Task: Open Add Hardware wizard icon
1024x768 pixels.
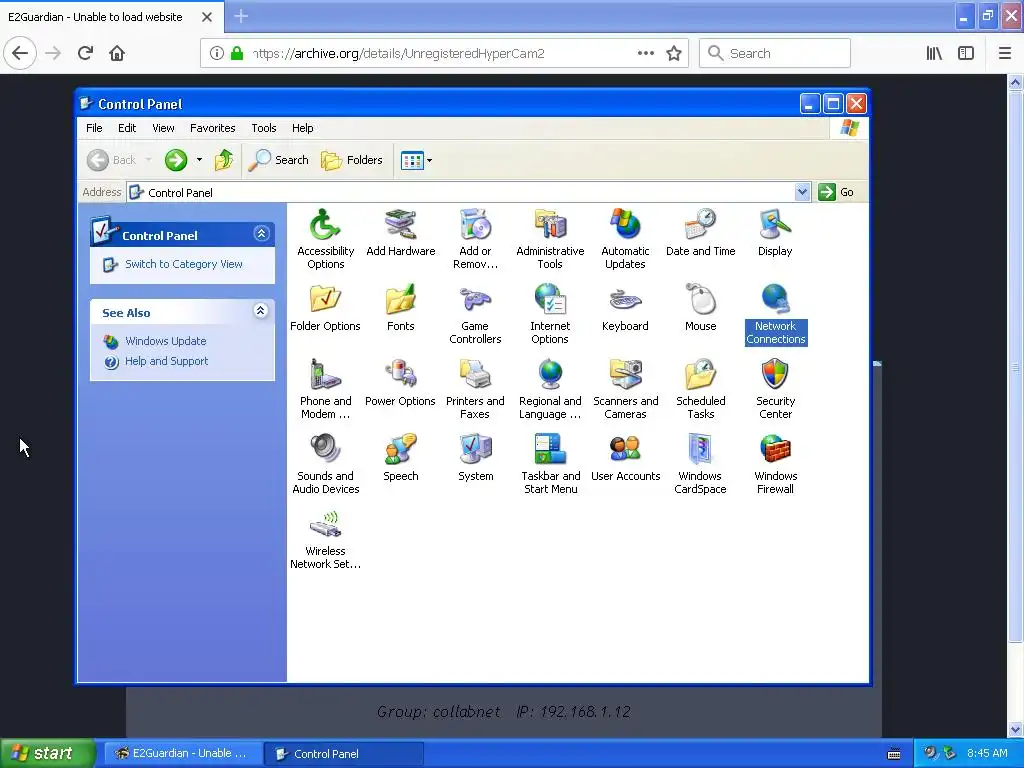Action: point(400,232)
